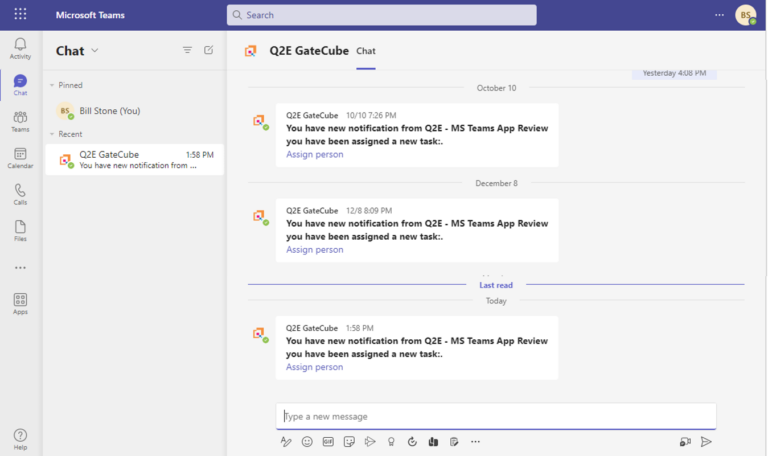768x456 pixels.
Task: Open the Q2E GateCube recent chat
Action: pos(135,160)
